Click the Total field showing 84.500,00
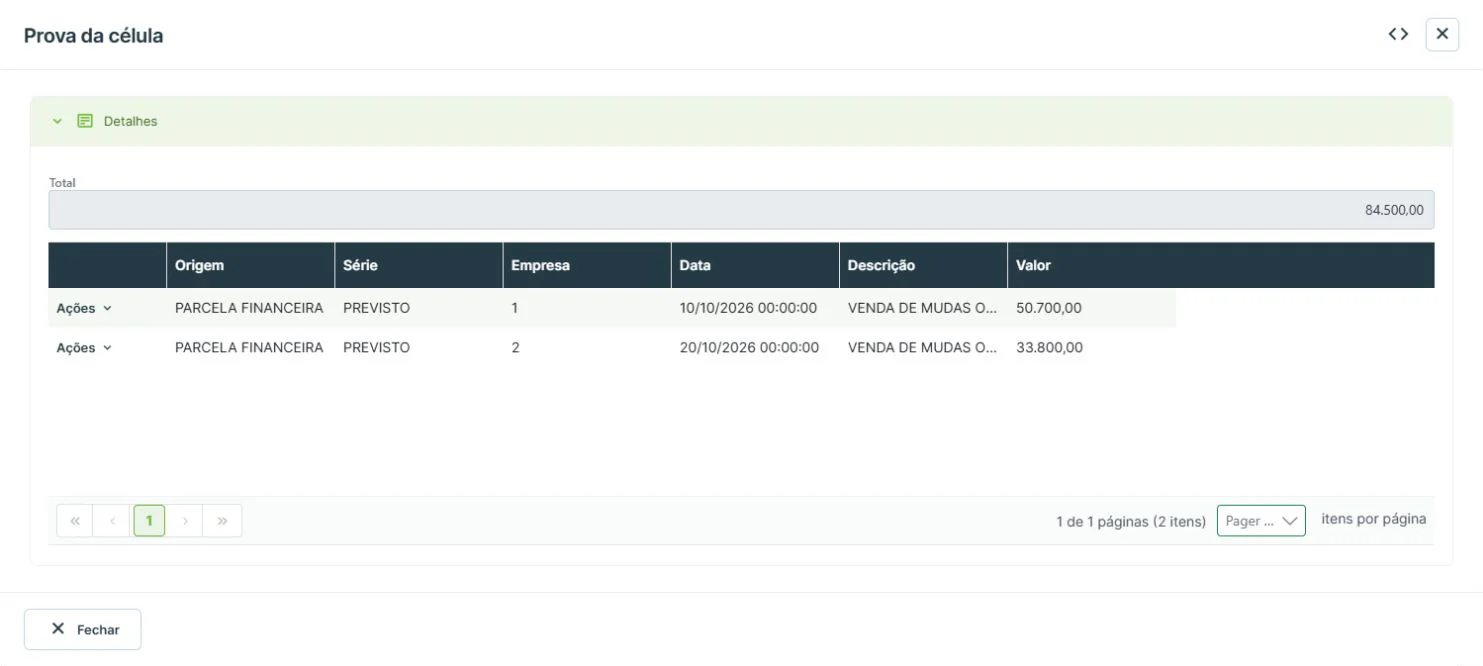The height and width of the screenshot is (666, 1483). pyautogui.click(x=741, y=210)
